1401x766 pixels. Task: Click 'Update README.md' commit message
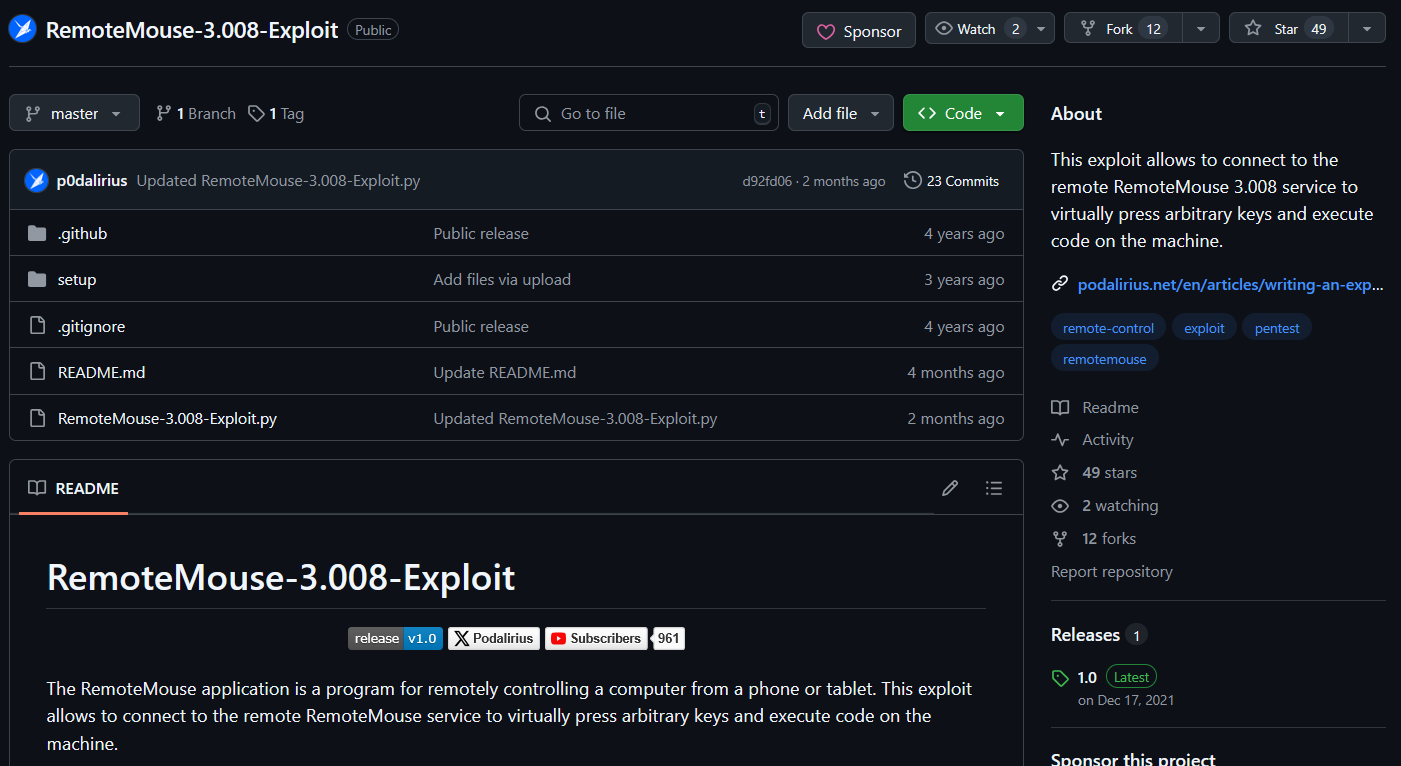504,372
